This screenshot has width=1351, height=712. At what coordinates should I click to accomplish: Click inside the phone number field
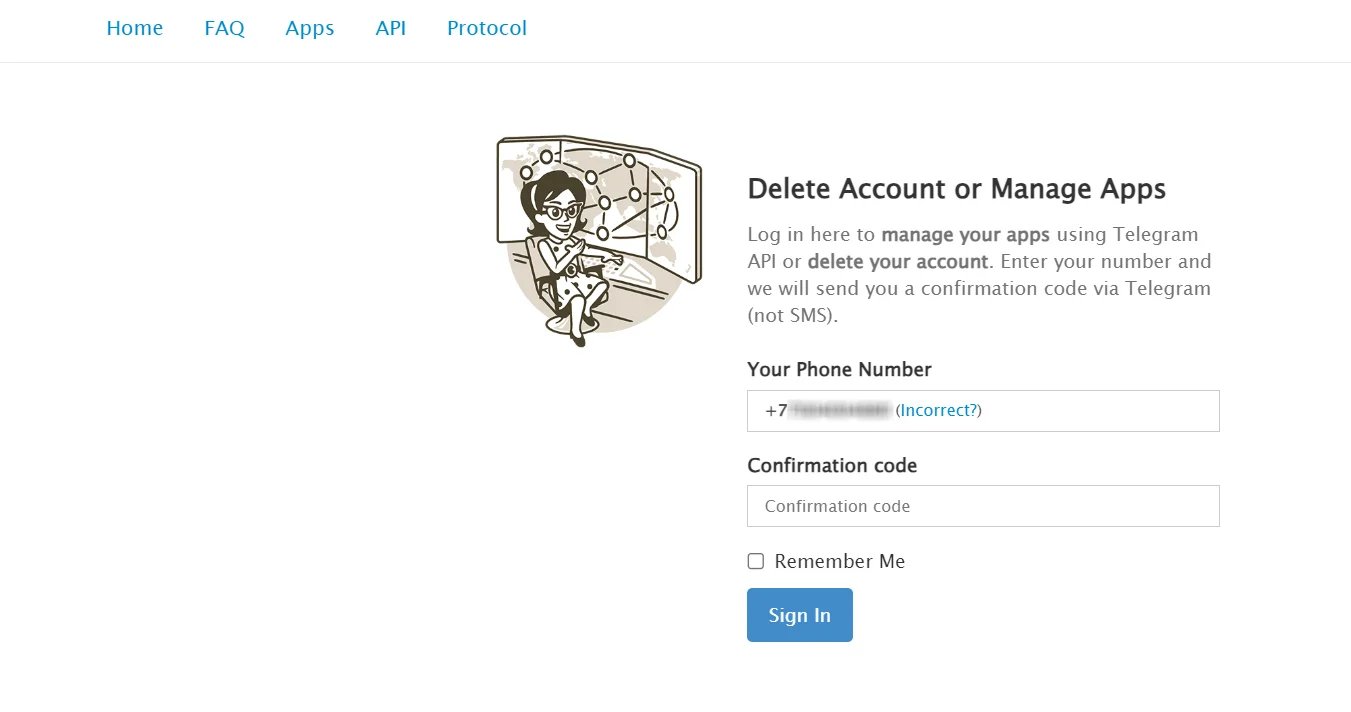[1100, 411]
